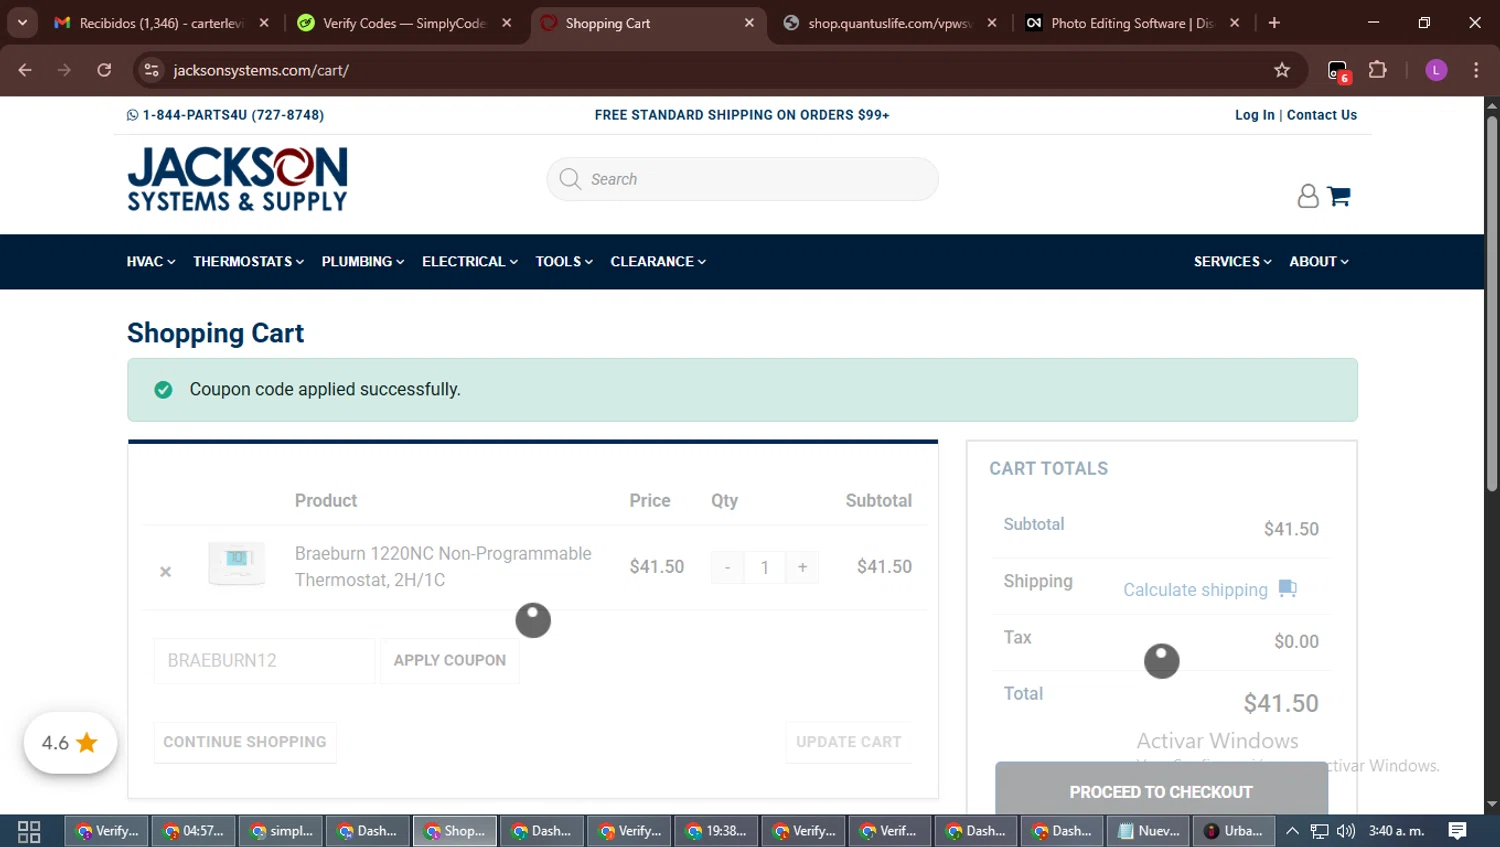Click the coupon code field BRAEBURN12
Screen dimensions: 1500x847
pos(264,660)
